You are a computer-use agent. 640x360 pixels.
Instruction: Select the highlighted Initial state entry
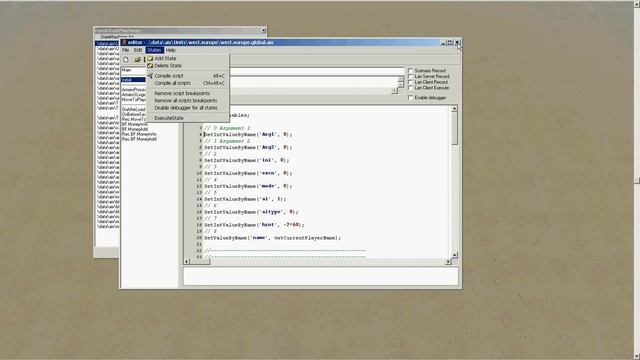click(x=133, y=80)
